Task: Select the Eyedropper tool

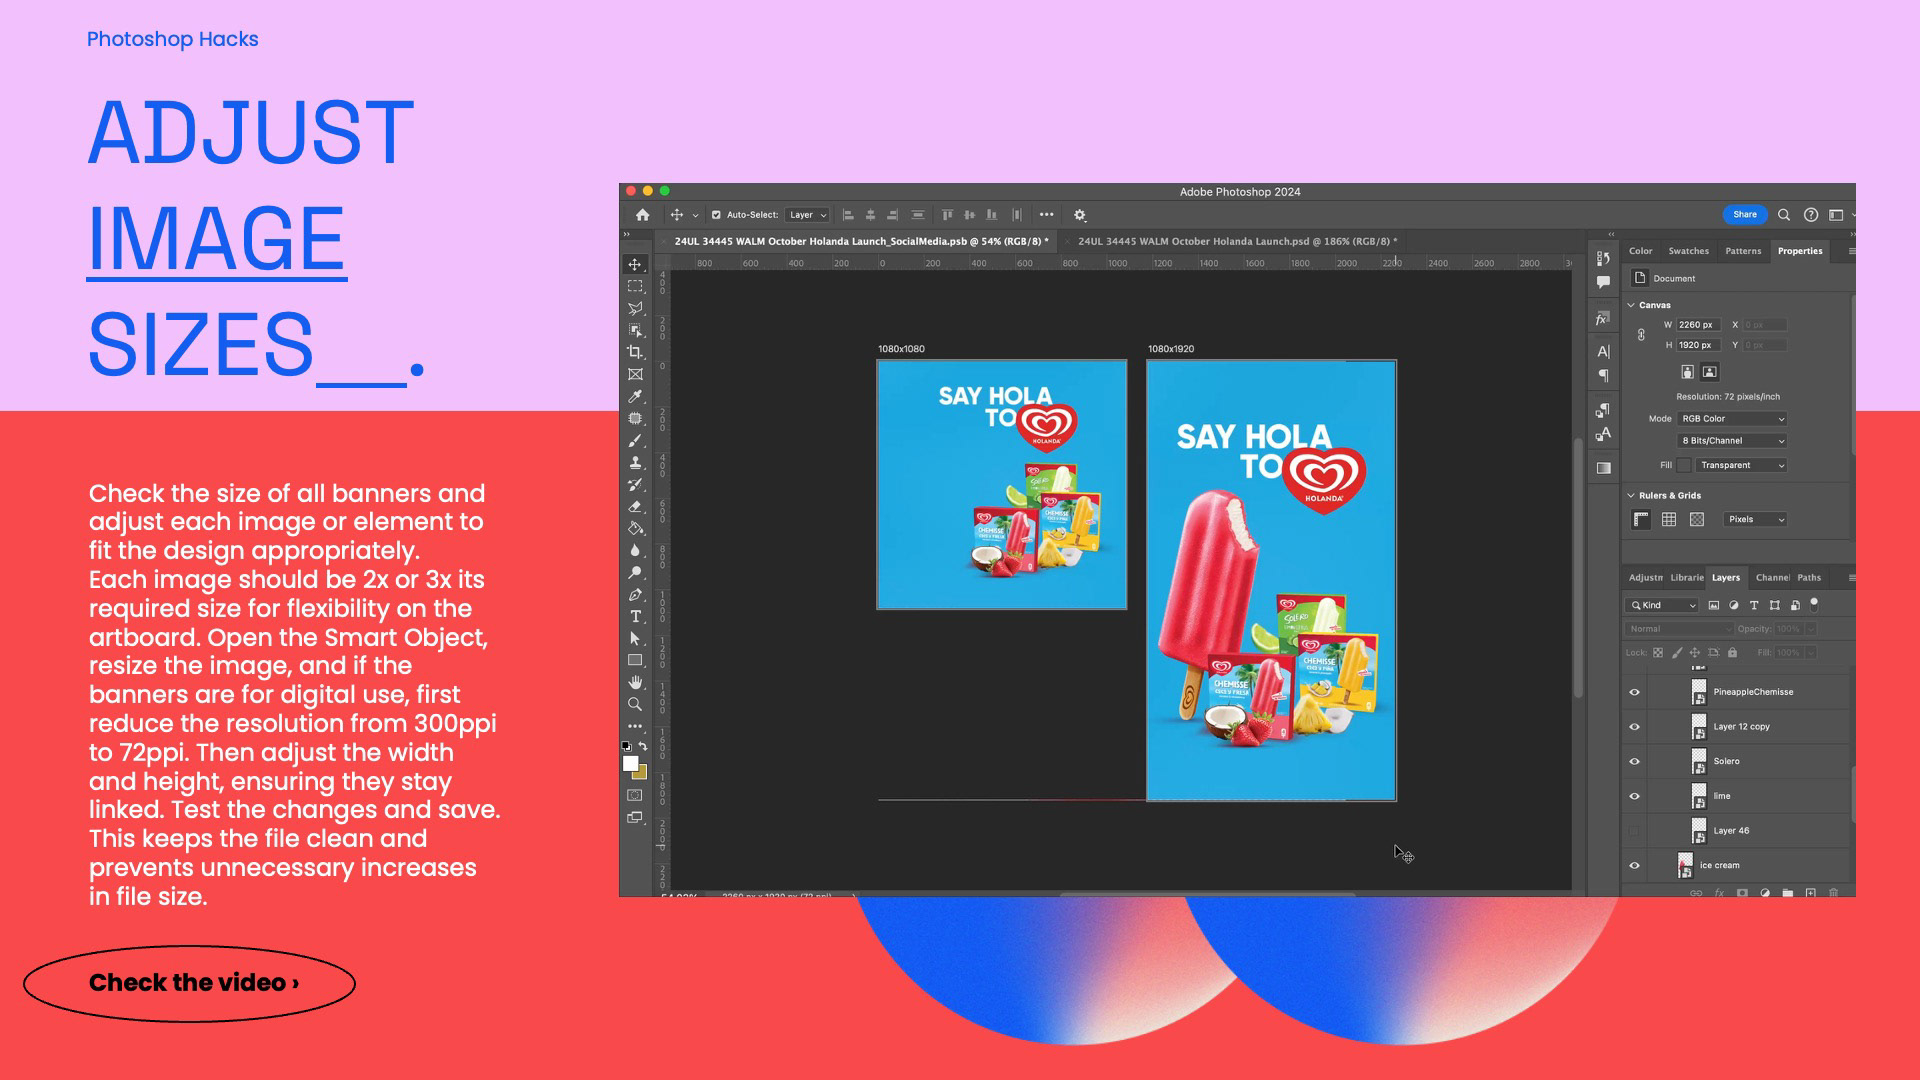Action: pos(635,397)
